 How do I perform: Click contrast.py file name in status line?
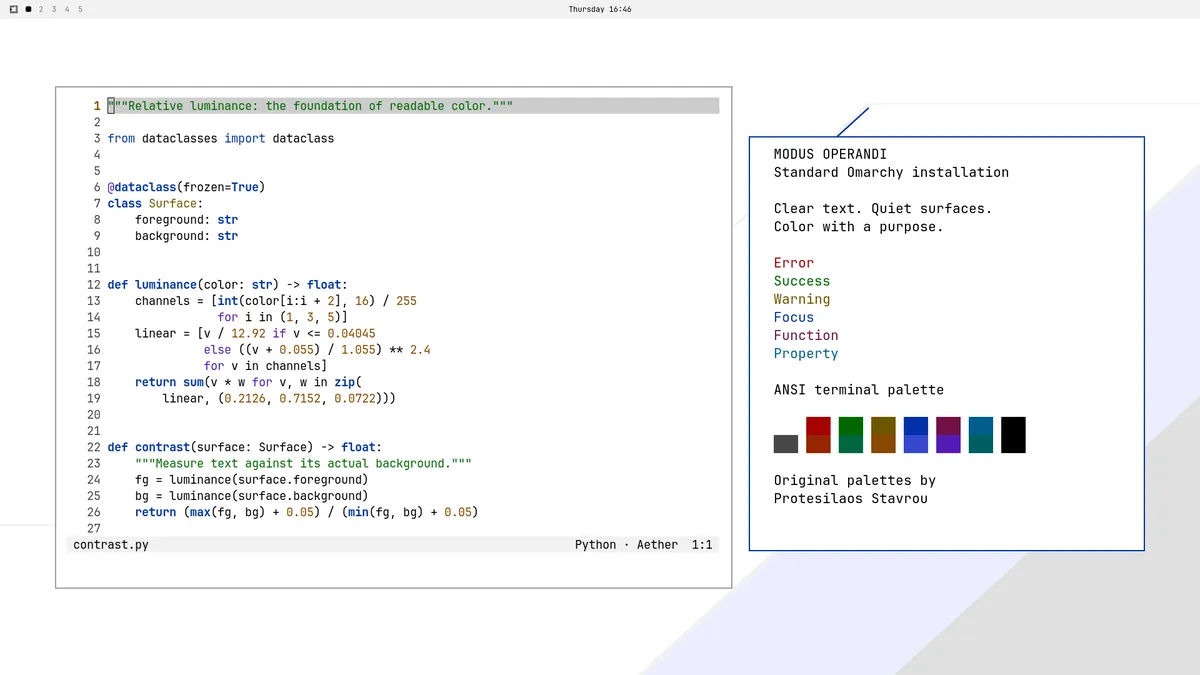(x=111, y=545)
